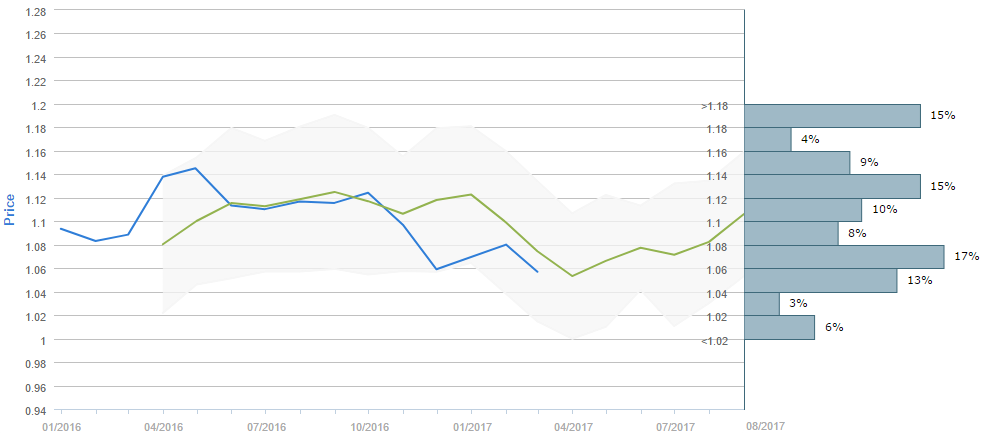This screenshot has width=985, height=439.
Task: Click the 04/2016 date label
Action: tap(163, 427)
